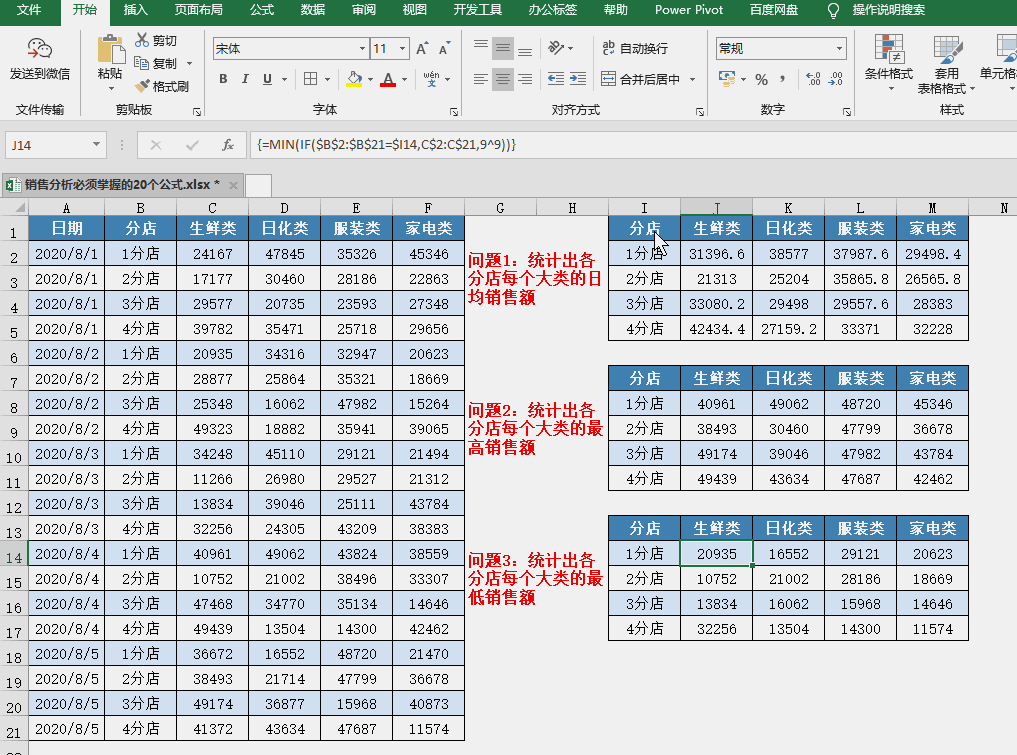Open the font size dropdown
Image resolution: width=1017 pixels, height=755 pixels.
402,49
